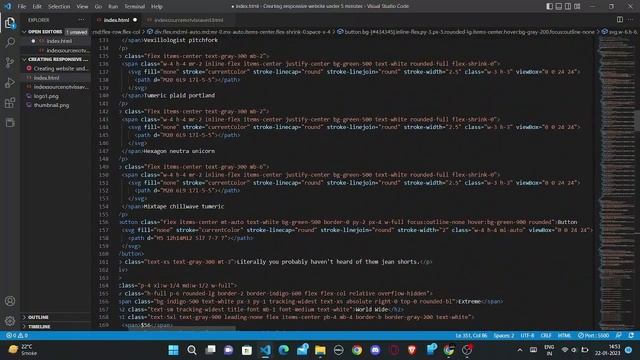
Task: Switch to the index.html editor tab
Action: tap(116, 20)
